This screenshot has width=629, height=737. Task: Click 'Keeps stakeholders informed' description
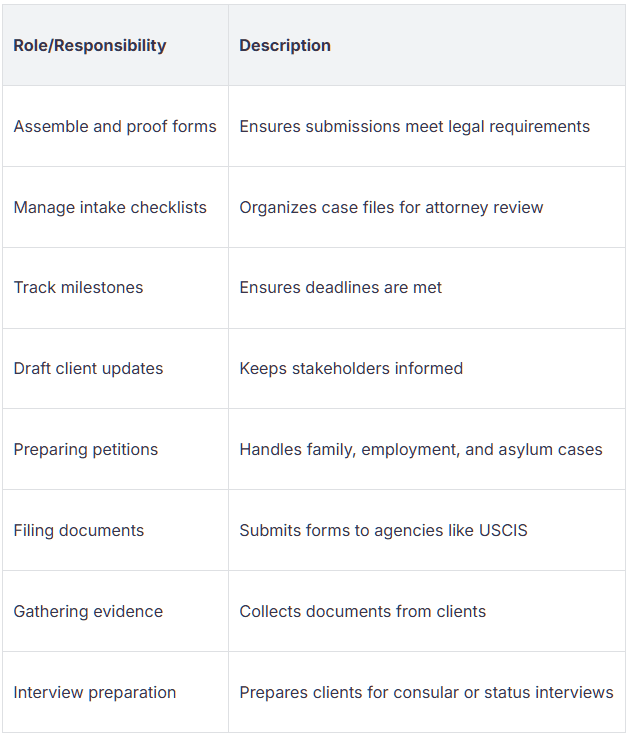[351, 368]
